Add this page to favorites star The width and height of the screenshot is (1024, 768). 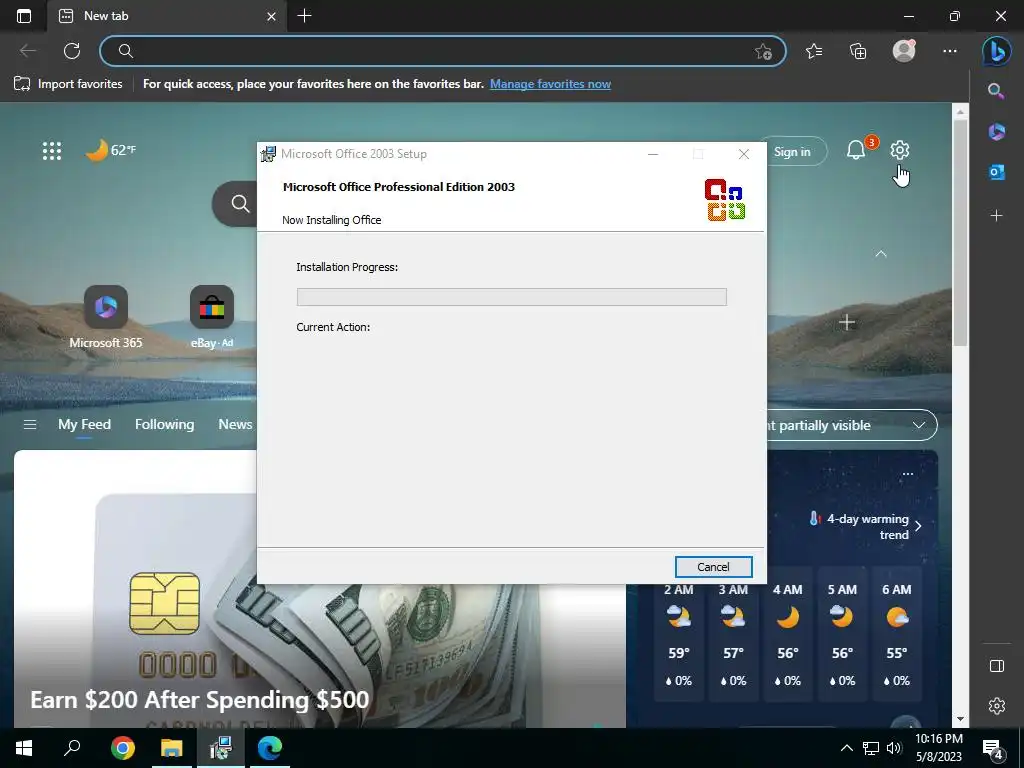pos(763,52)
